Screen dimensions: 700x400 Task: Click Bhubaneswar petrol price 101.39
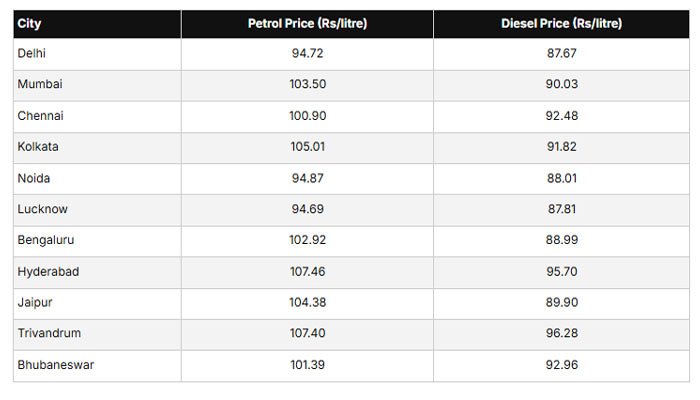pyautogui.click(x=307, y=365)
